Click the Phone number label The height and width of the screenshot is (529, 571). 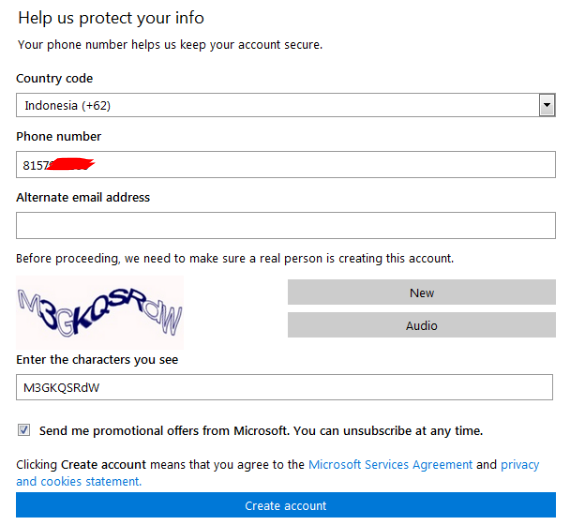(x=59, y=137)
